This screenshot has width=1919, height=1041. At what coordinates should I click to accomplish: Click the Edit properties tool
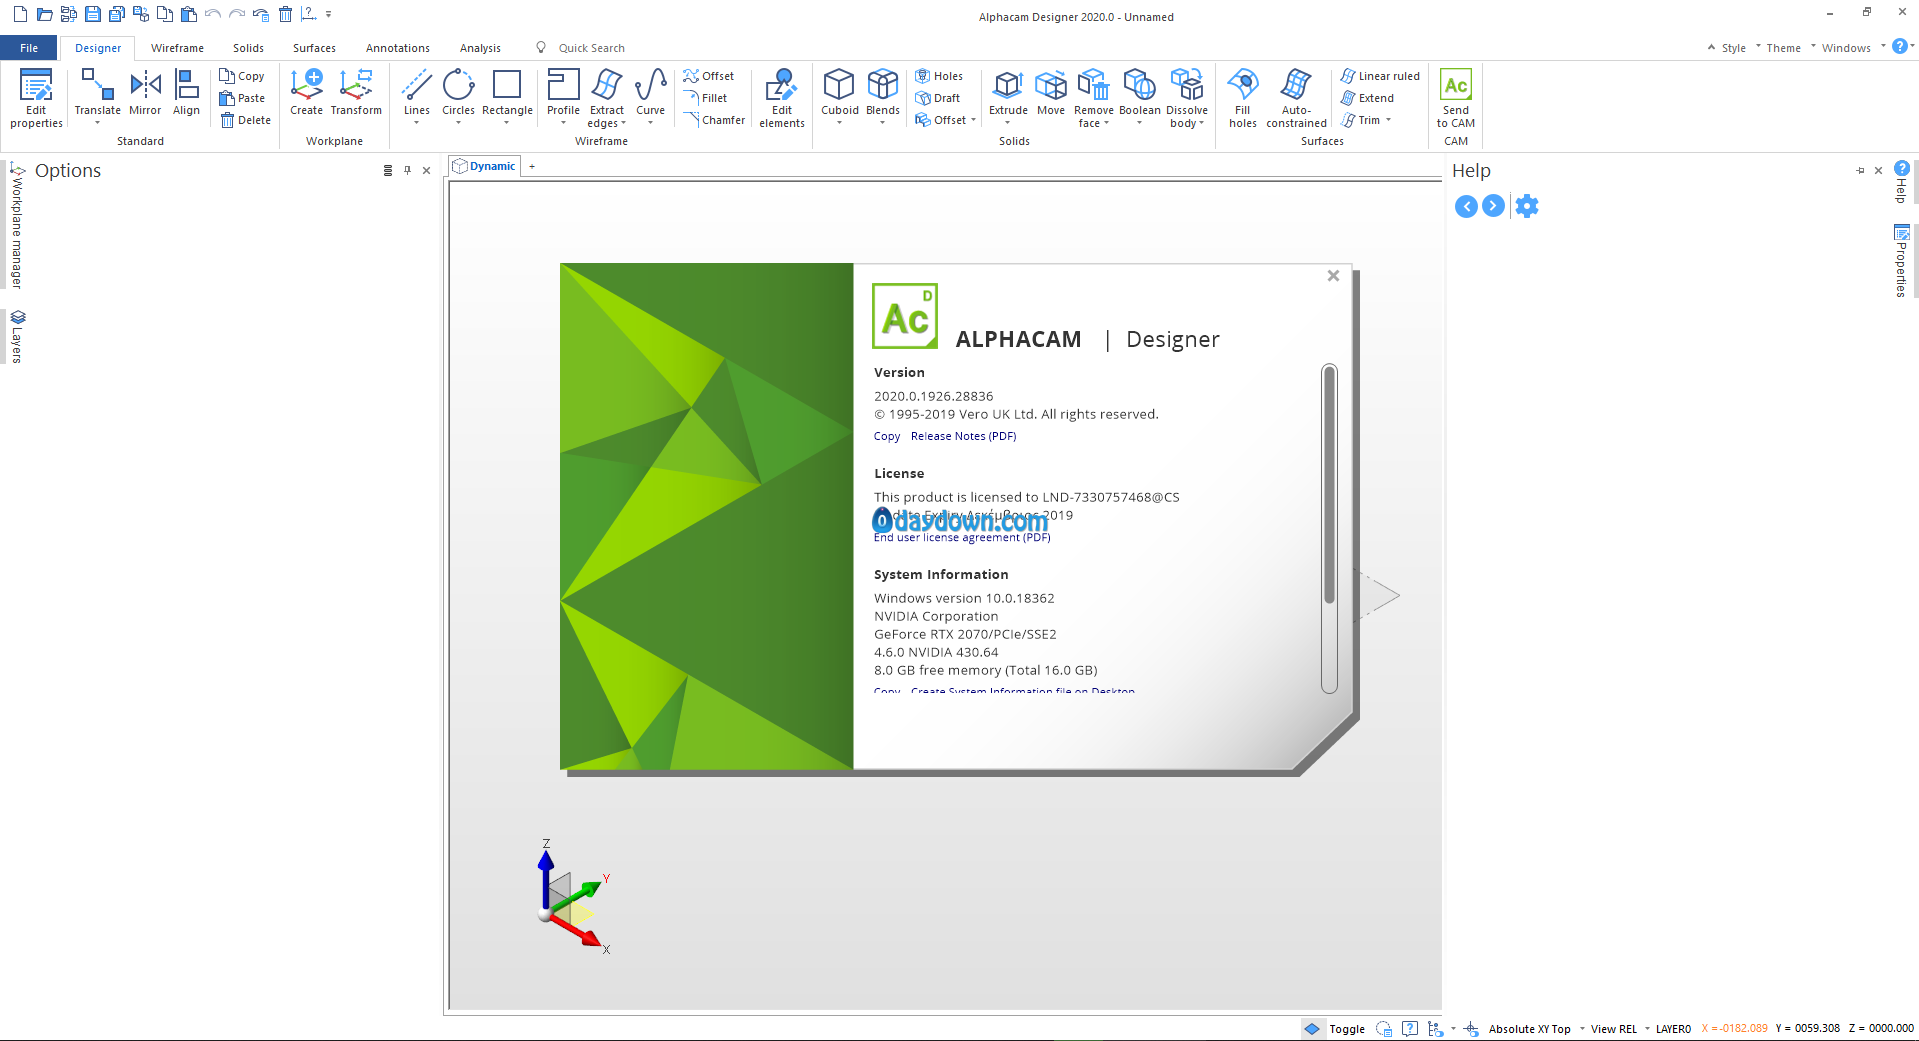[36, 99]
